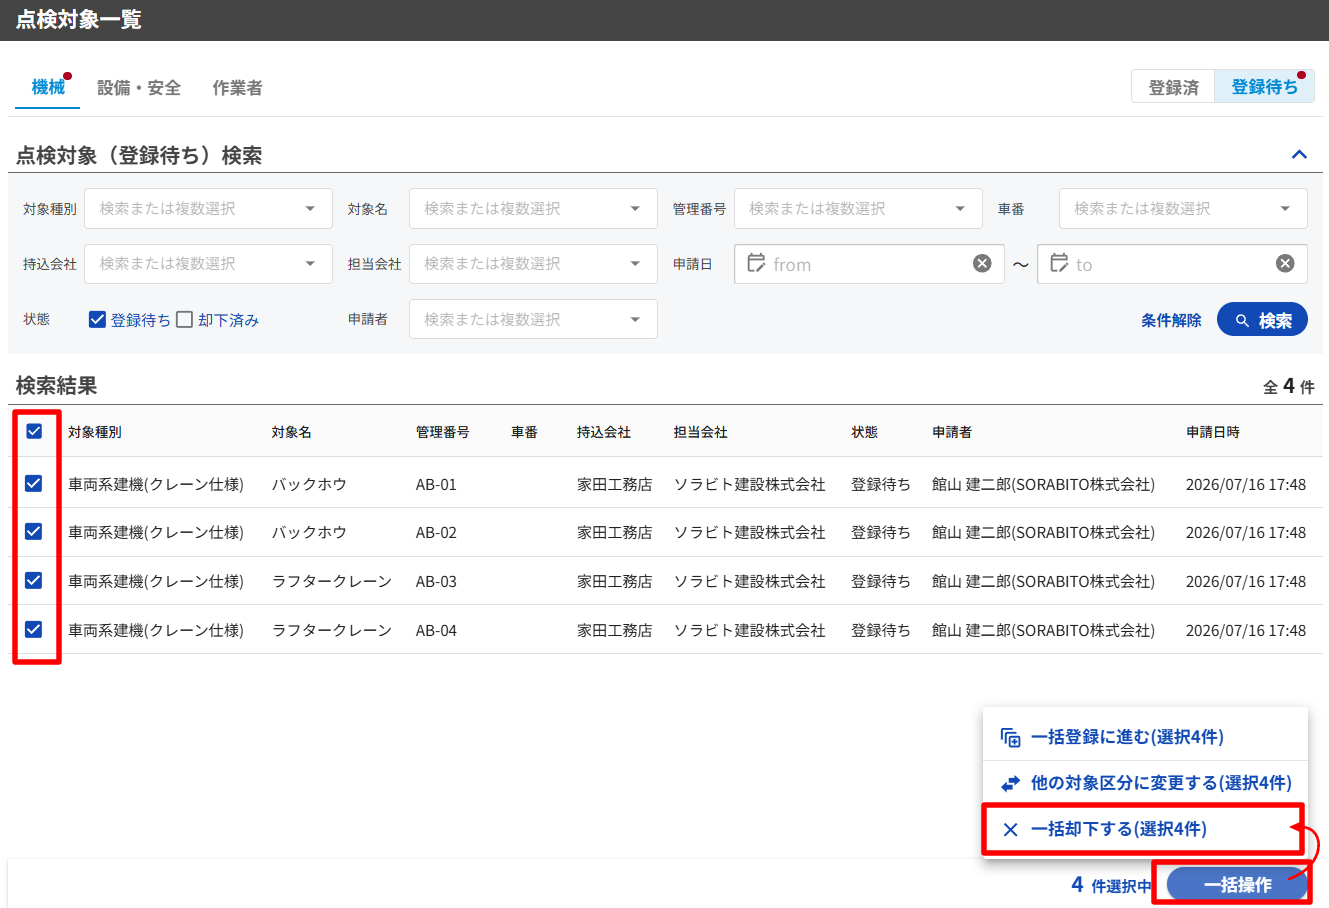The image size is (1329, 908).
Task: Open the 申請者 dropdown
Action: click(x=533, y=319)
